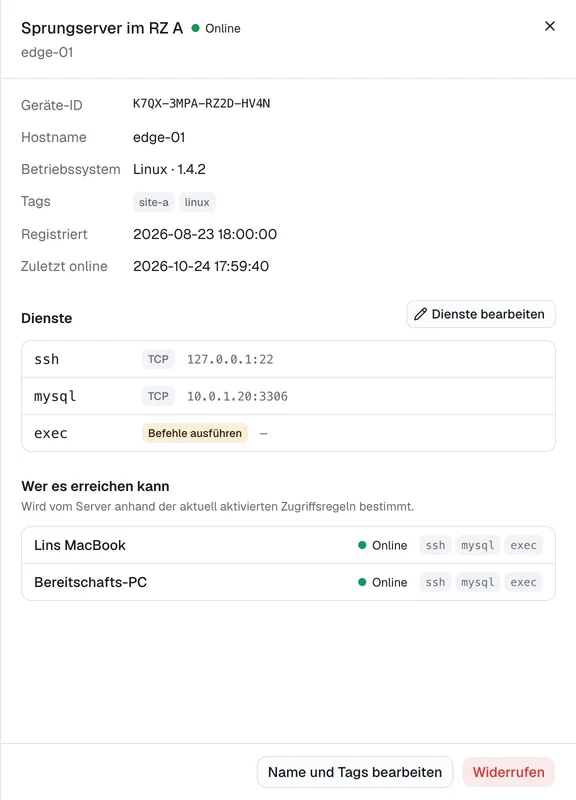Screen dimensions: 576x800
Task: Click the Online status of Bereitschafts-PC
Action: coord(383,582)
